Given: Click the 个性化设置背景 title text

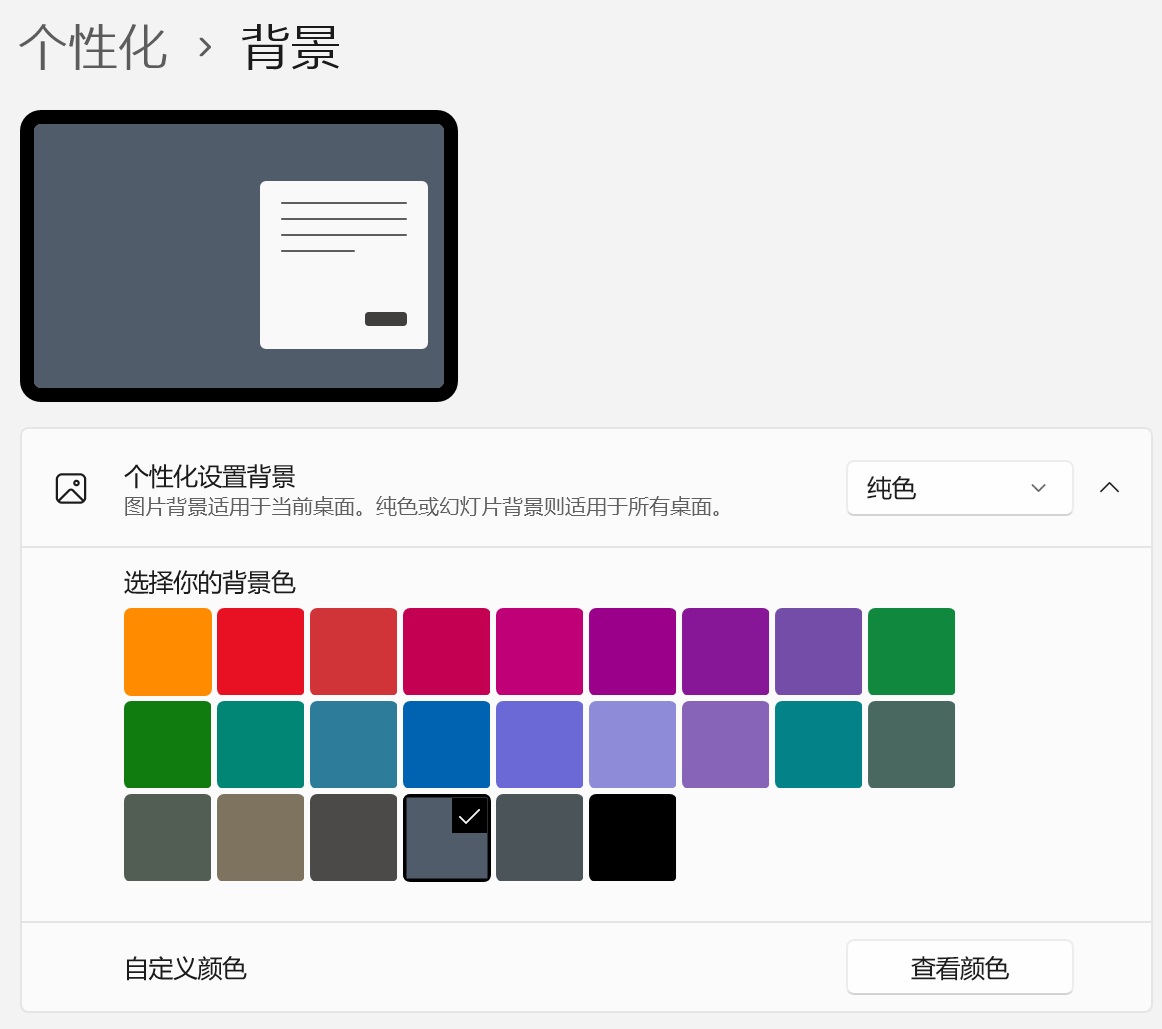Looking at the screenshot, I should 210,476.
